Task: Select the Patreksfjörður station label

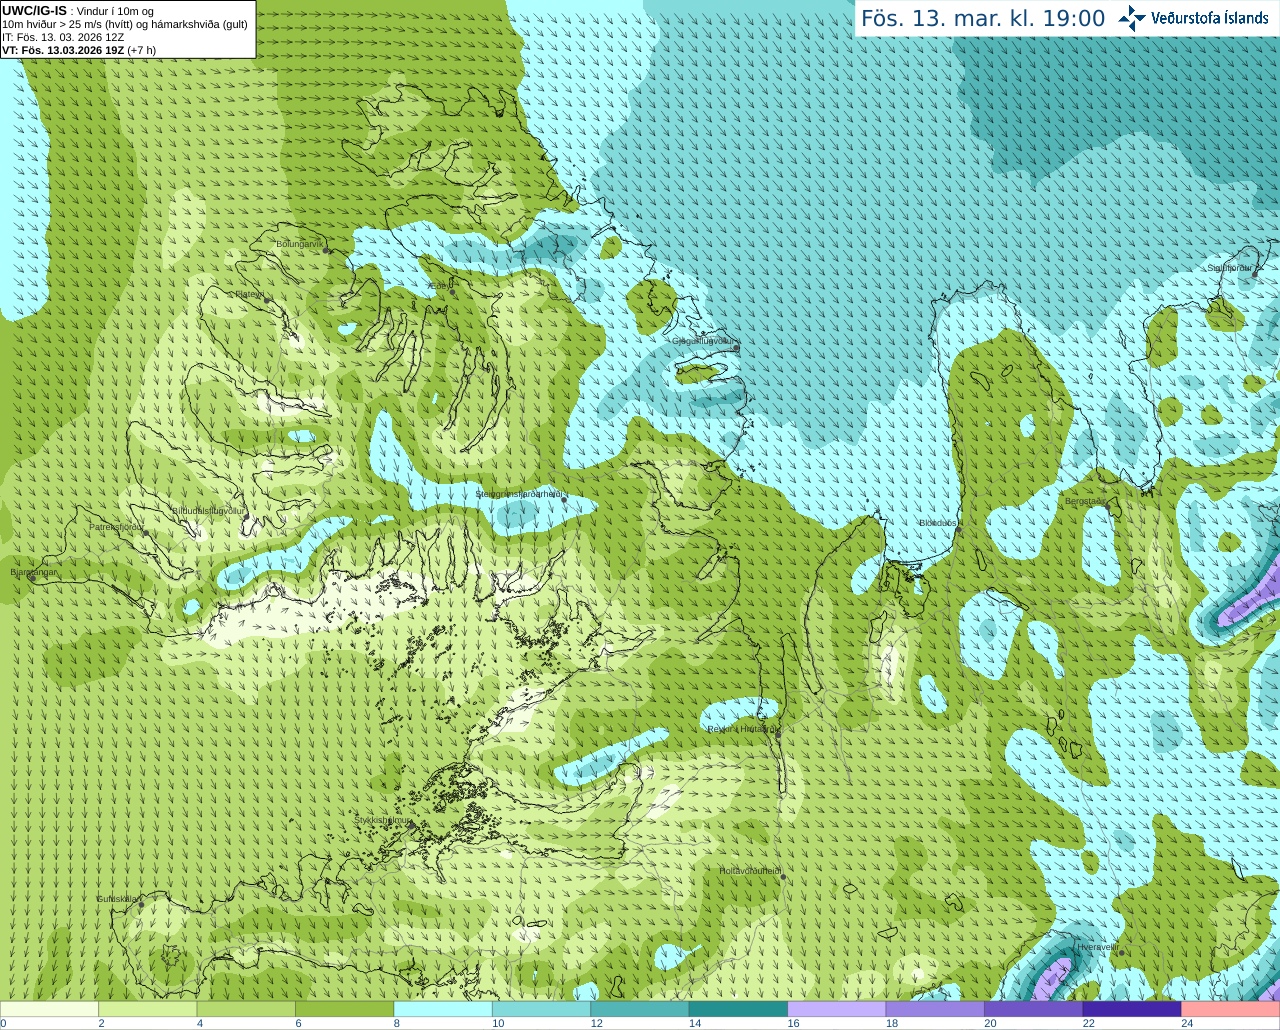Action: click(116, 527)
